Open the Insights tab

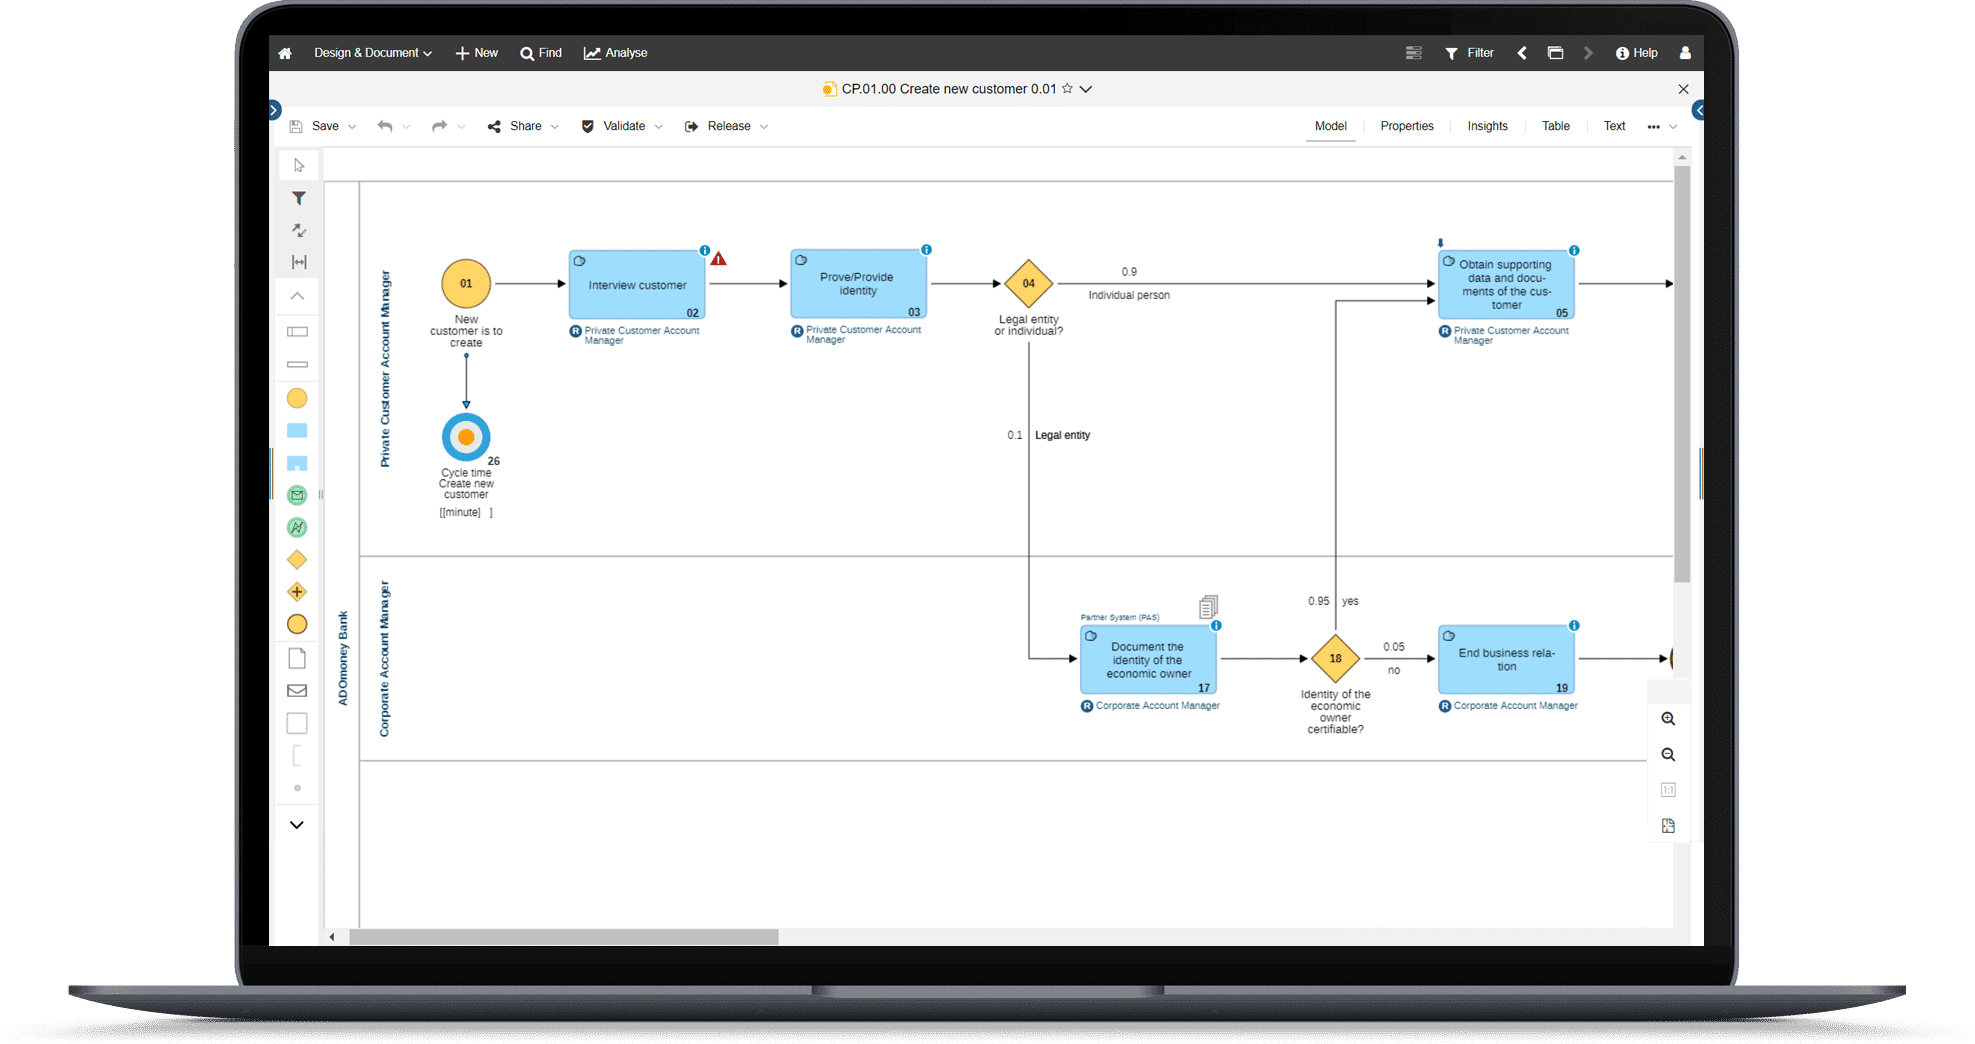pos(1487,126)
